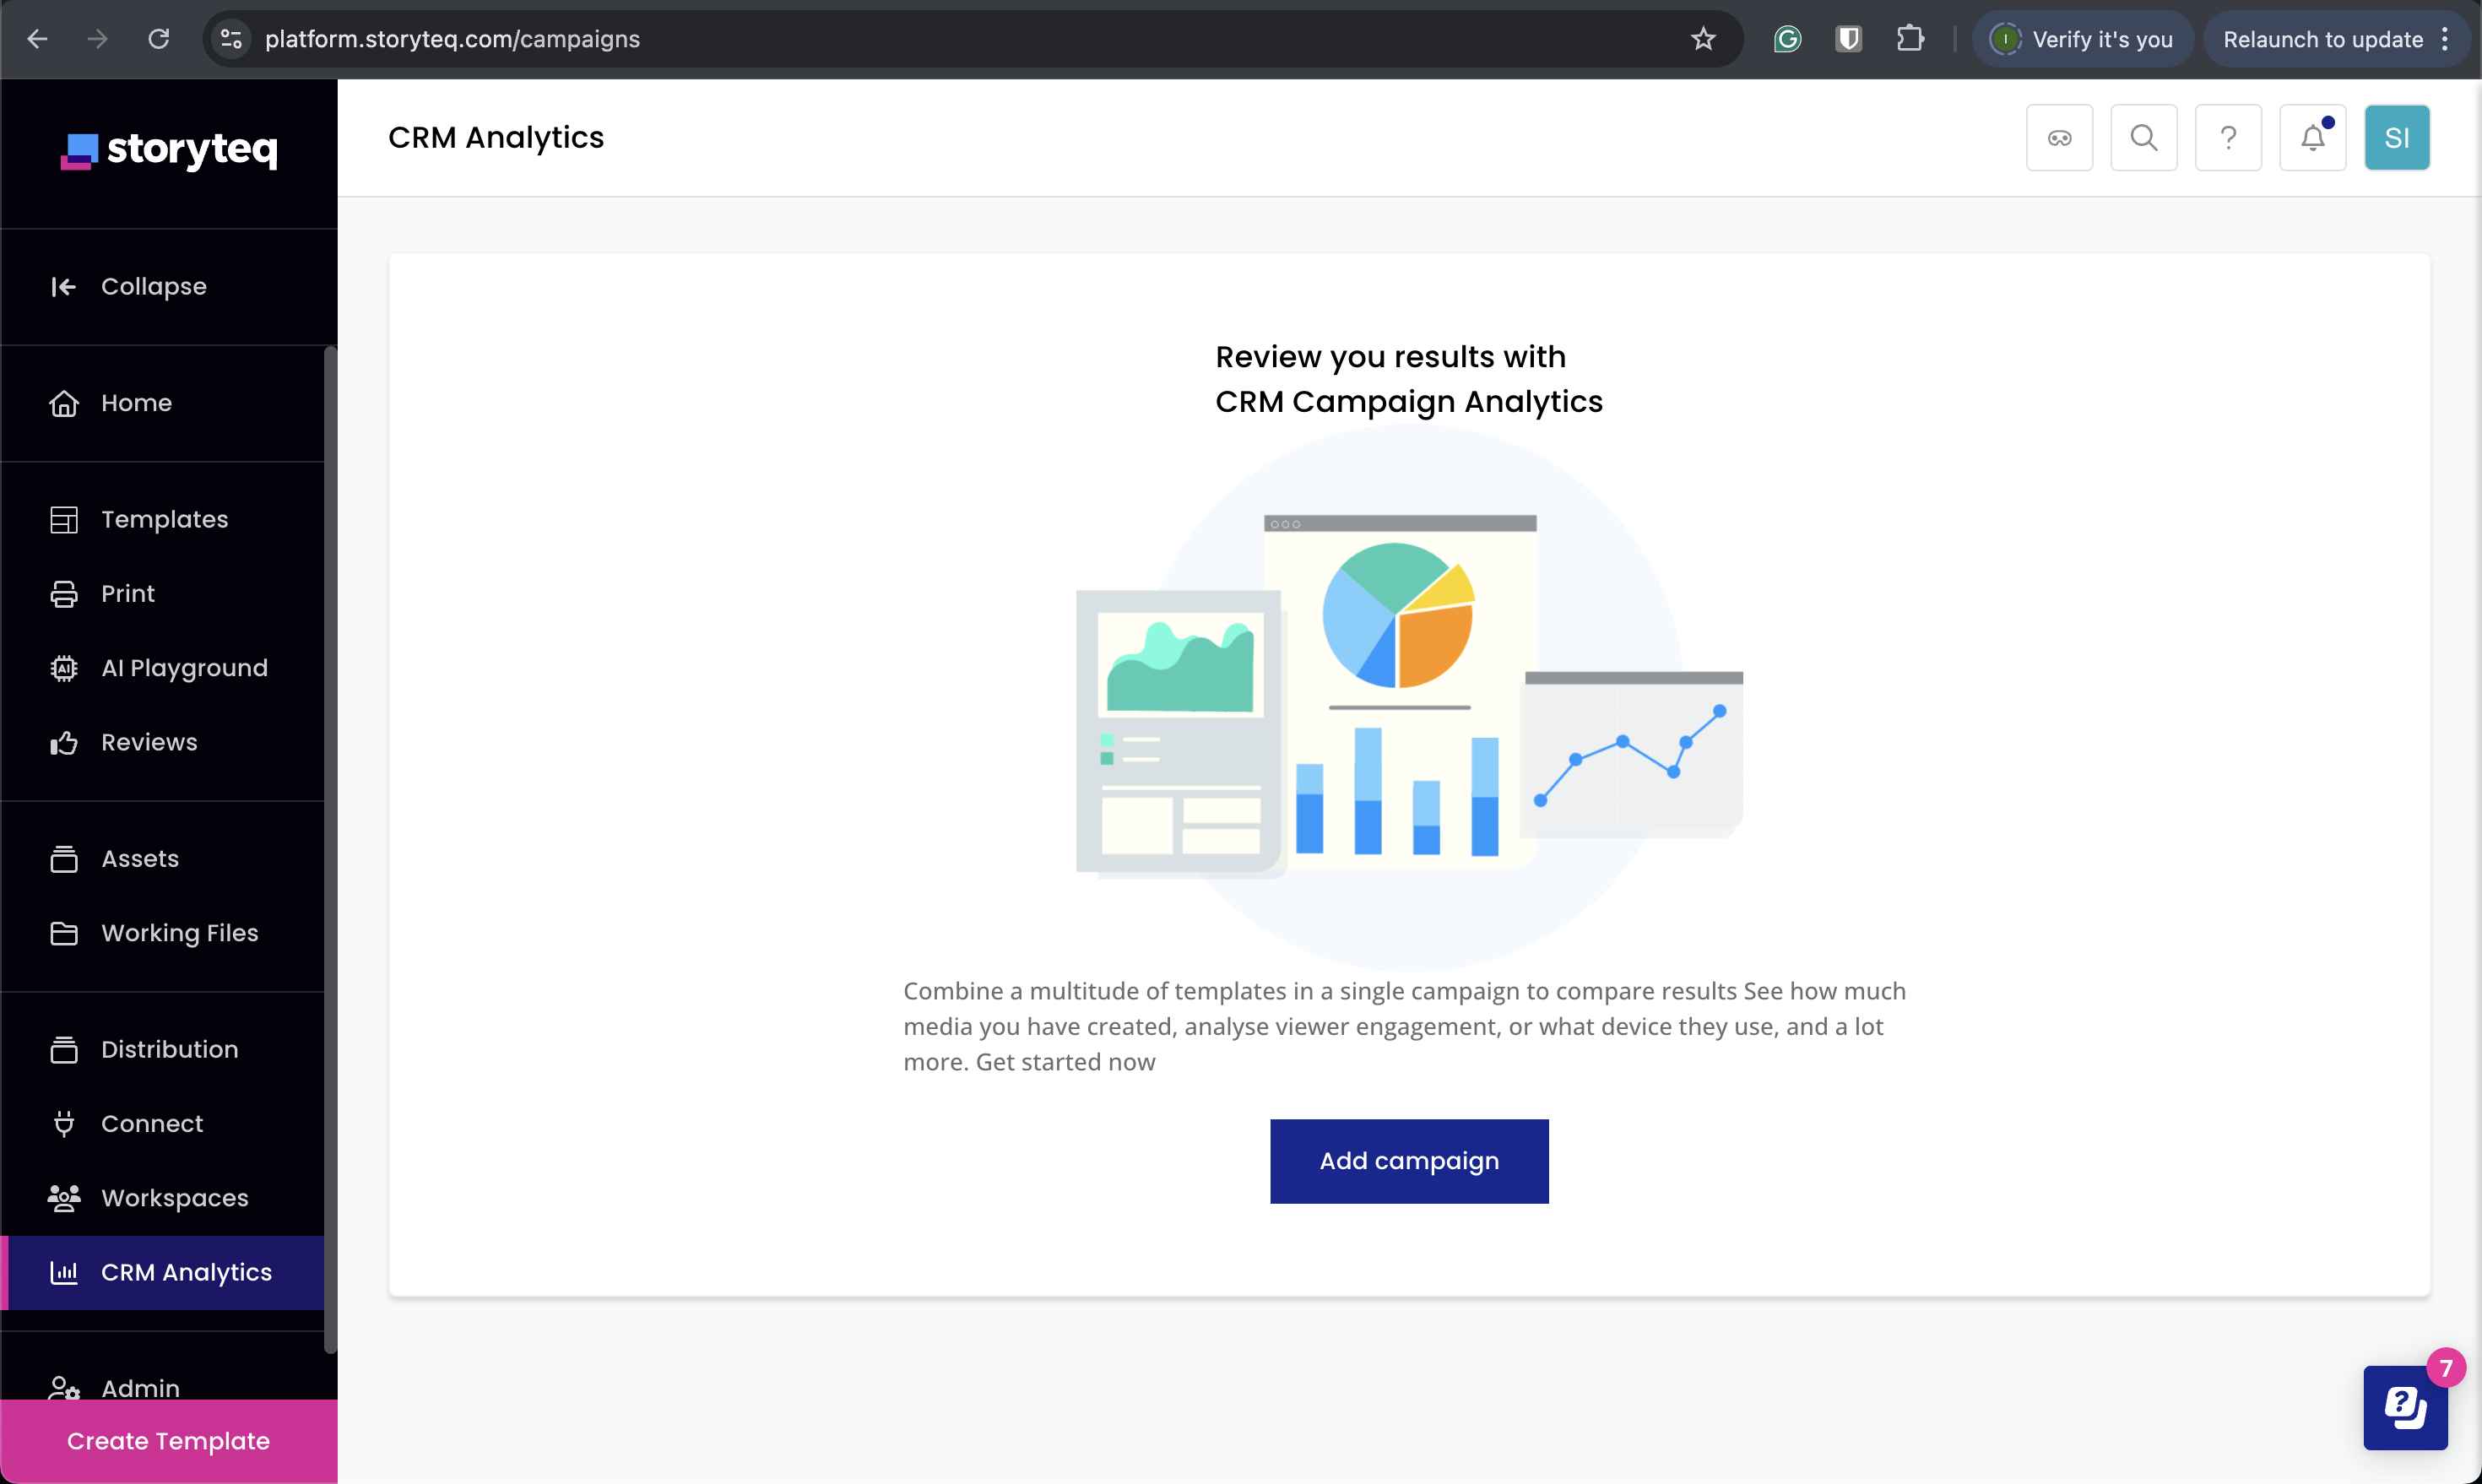Reload the page
2482x1484 pixels.
[x=158, y=39]
